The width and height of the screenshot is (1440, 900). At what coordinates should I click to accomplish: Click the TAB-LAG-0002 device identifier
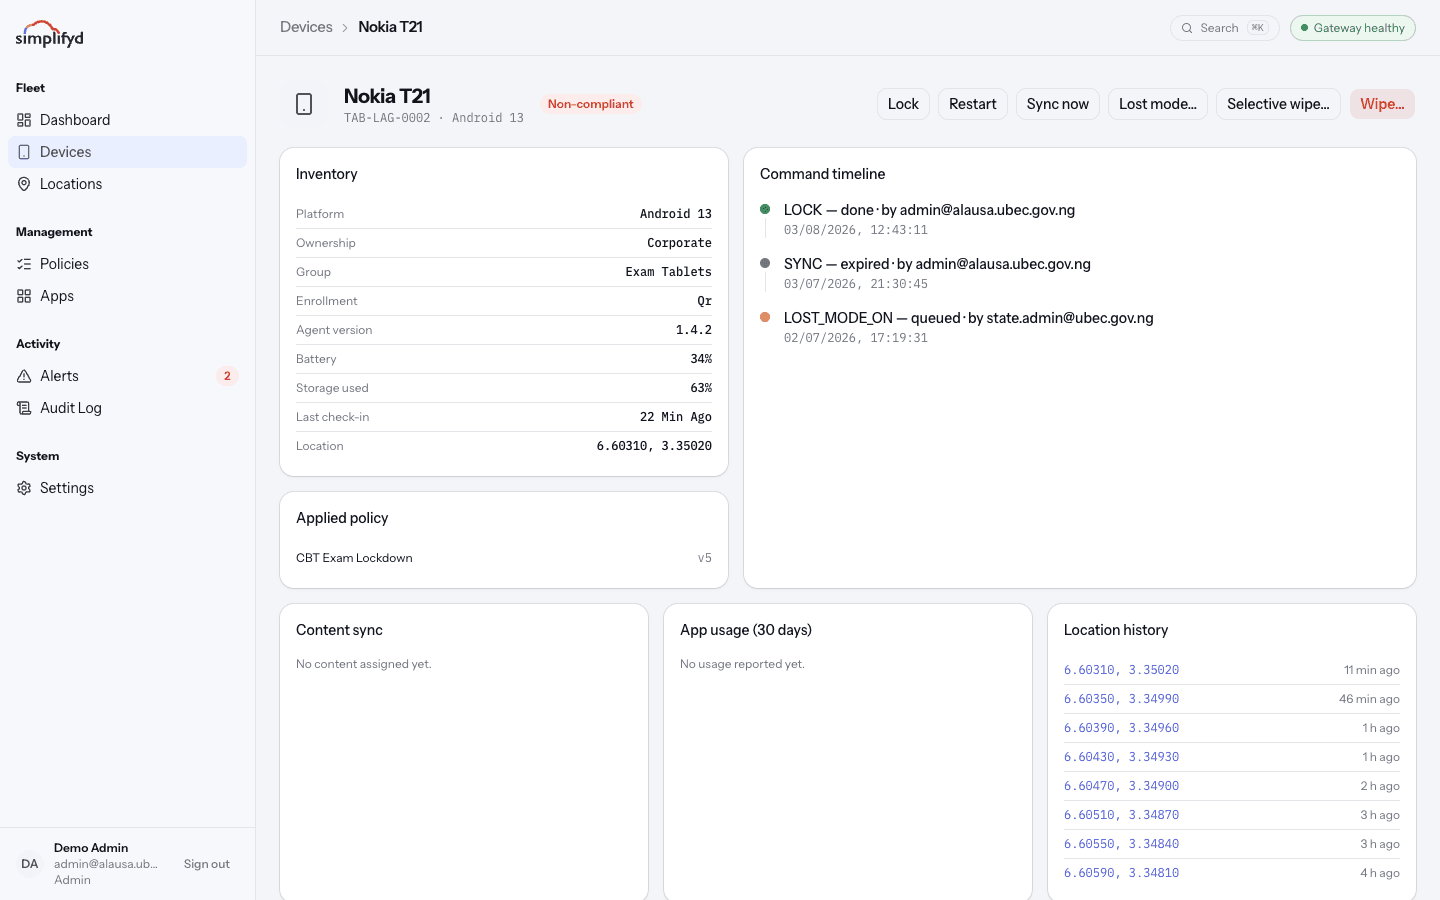387,118
